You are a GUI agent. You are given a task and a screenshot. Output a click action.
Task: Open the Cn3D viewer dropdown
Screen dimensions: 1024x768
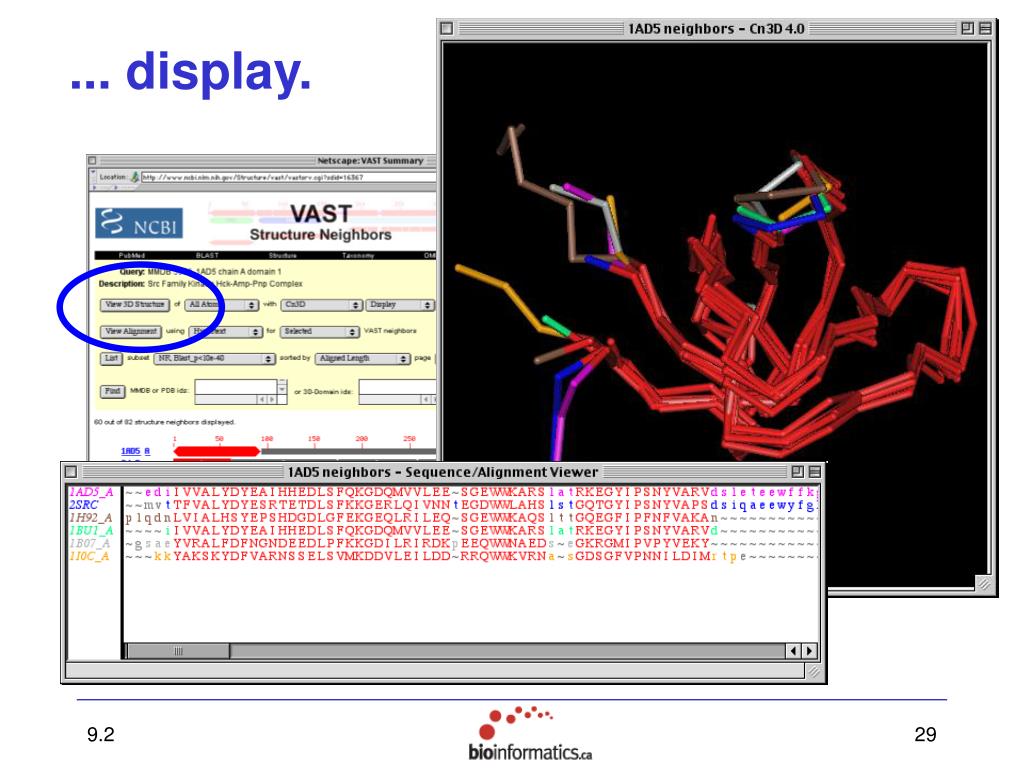click(321, 305)
